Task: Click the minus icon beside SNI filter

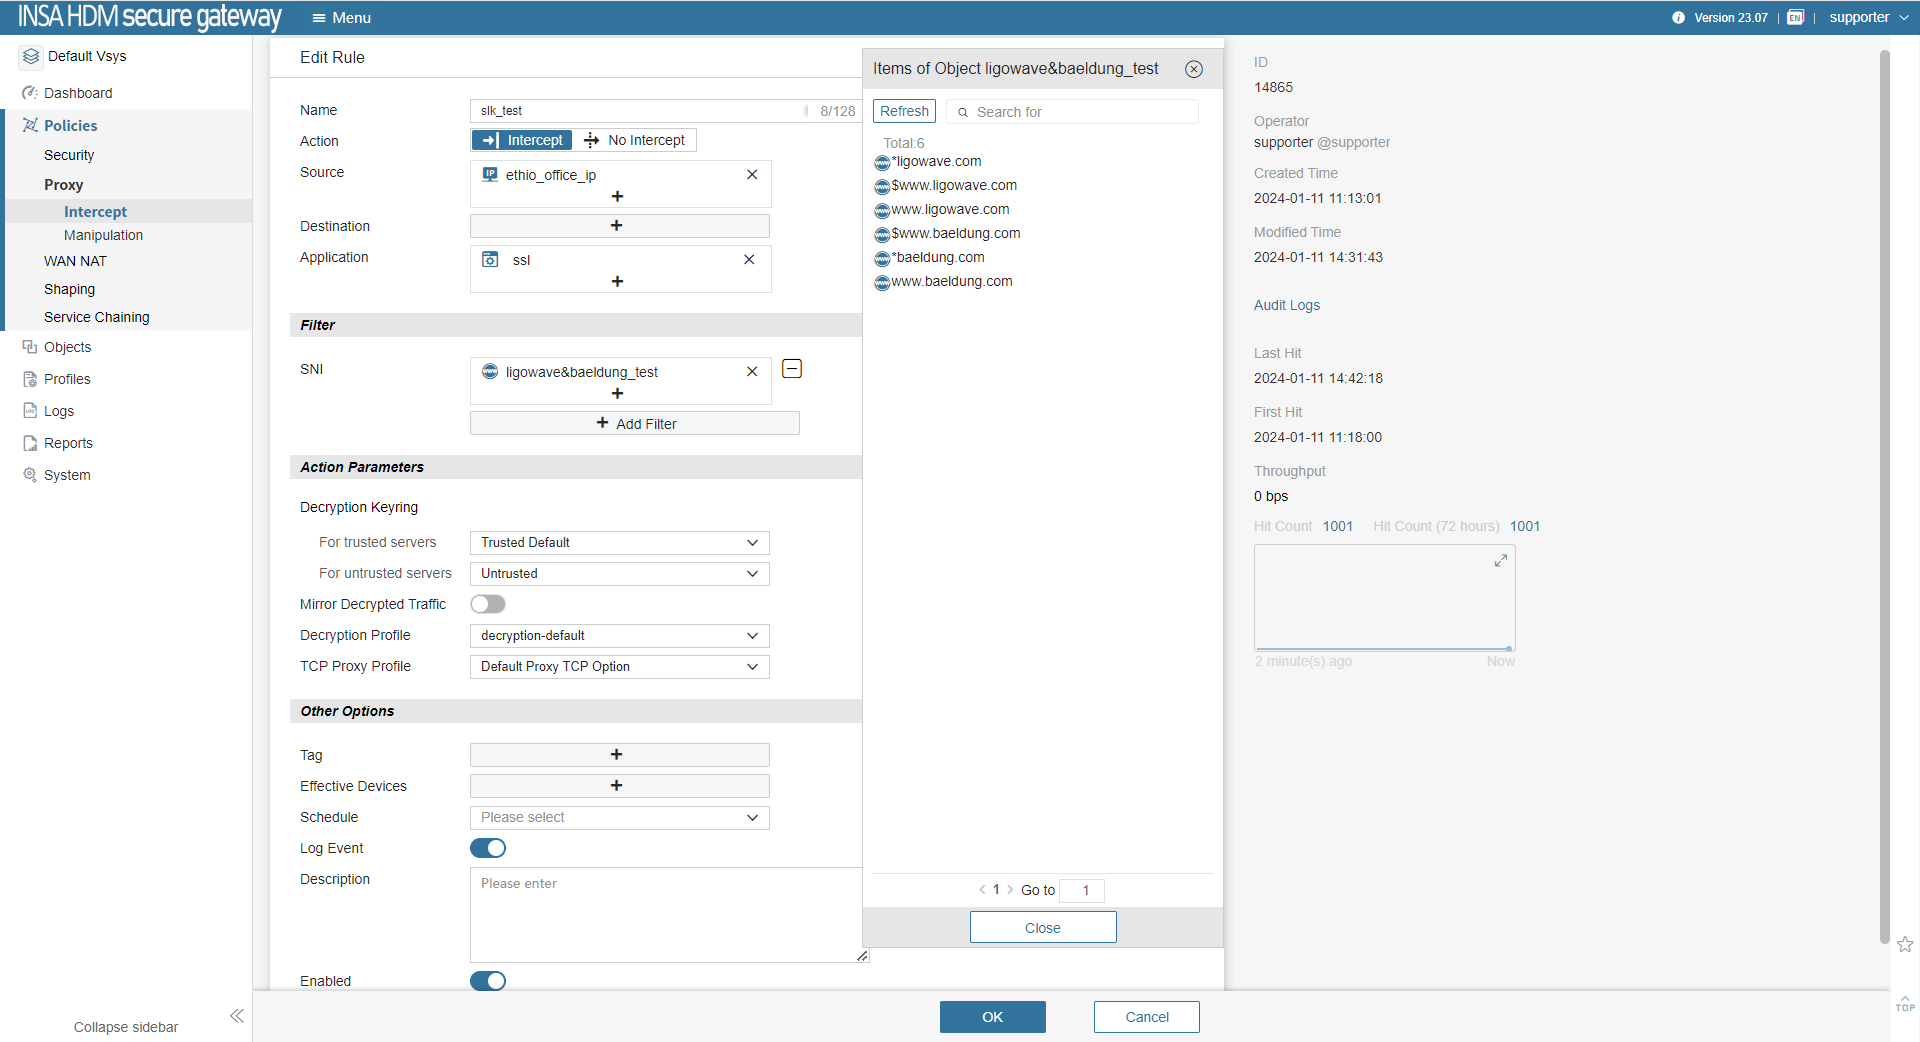Action: 792,369
